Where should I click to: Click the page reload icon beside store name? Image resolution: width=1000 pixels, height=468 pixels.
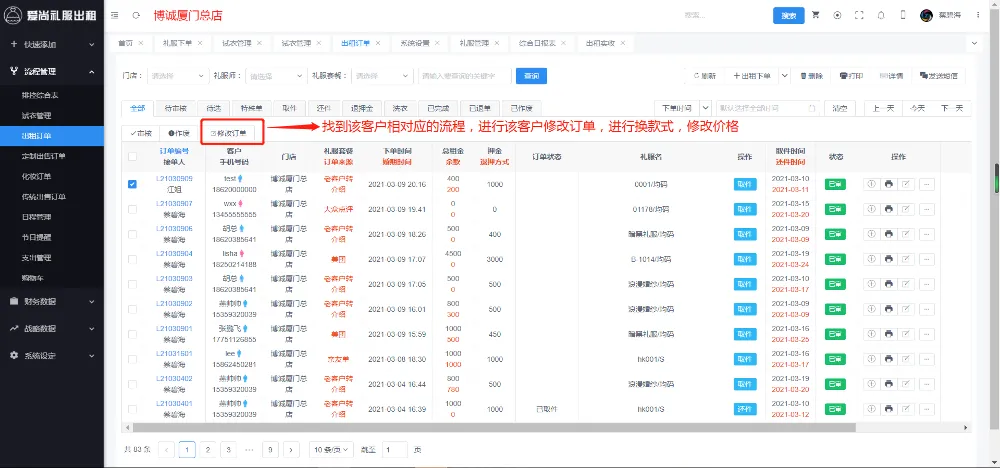(136, 16)
